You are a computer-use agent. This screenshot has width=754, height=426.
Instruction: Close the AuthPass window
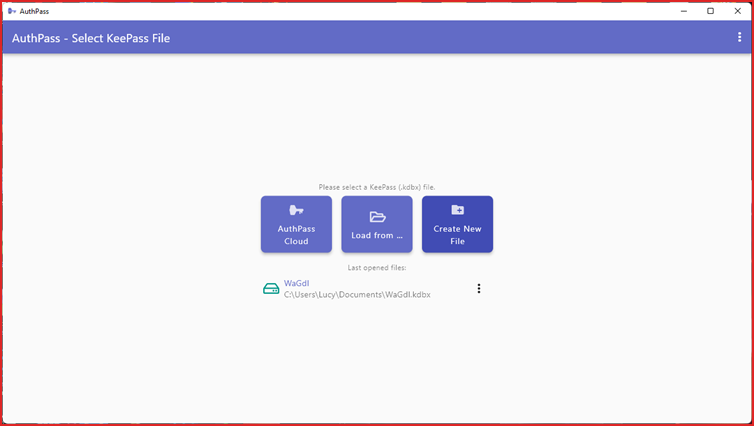pyautogui.click(x=738, y=11)
